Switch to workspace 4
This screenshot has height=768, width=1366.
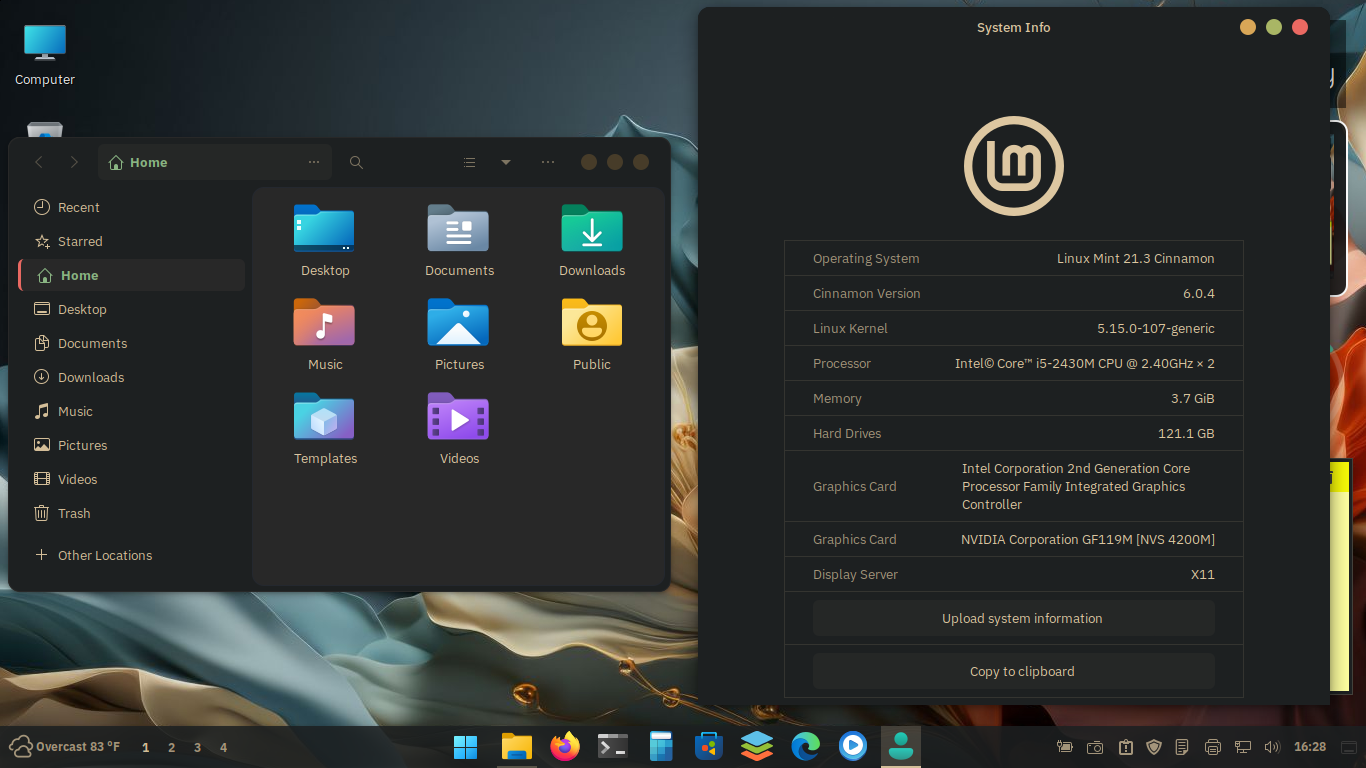coord(223,747)
